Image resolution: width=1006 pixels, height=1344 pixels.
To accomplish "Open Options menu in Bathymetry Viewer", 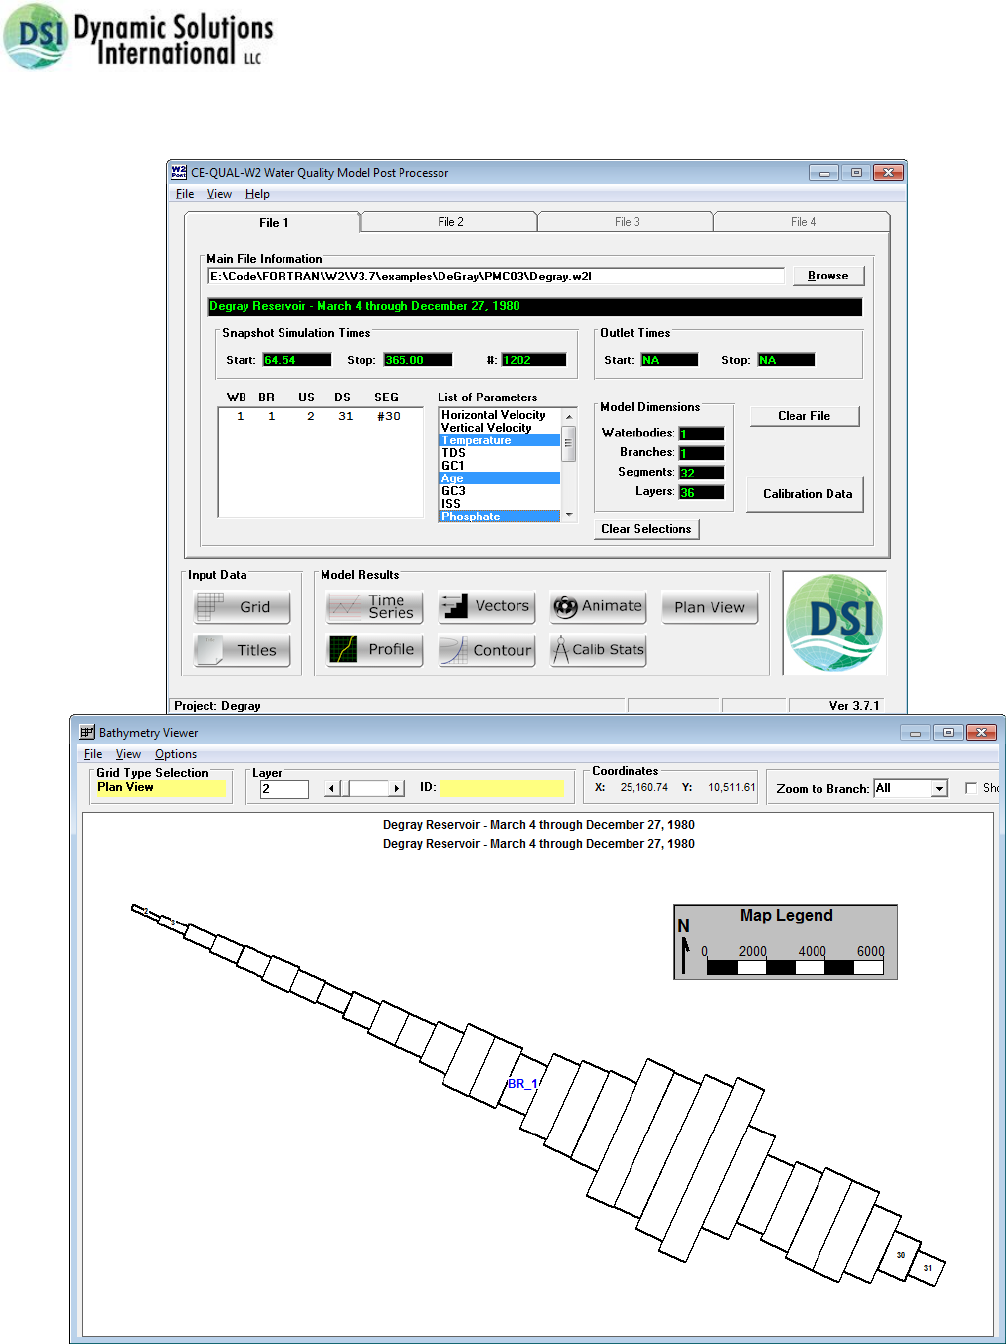I will pyautogui.click(x=176, y=754).
